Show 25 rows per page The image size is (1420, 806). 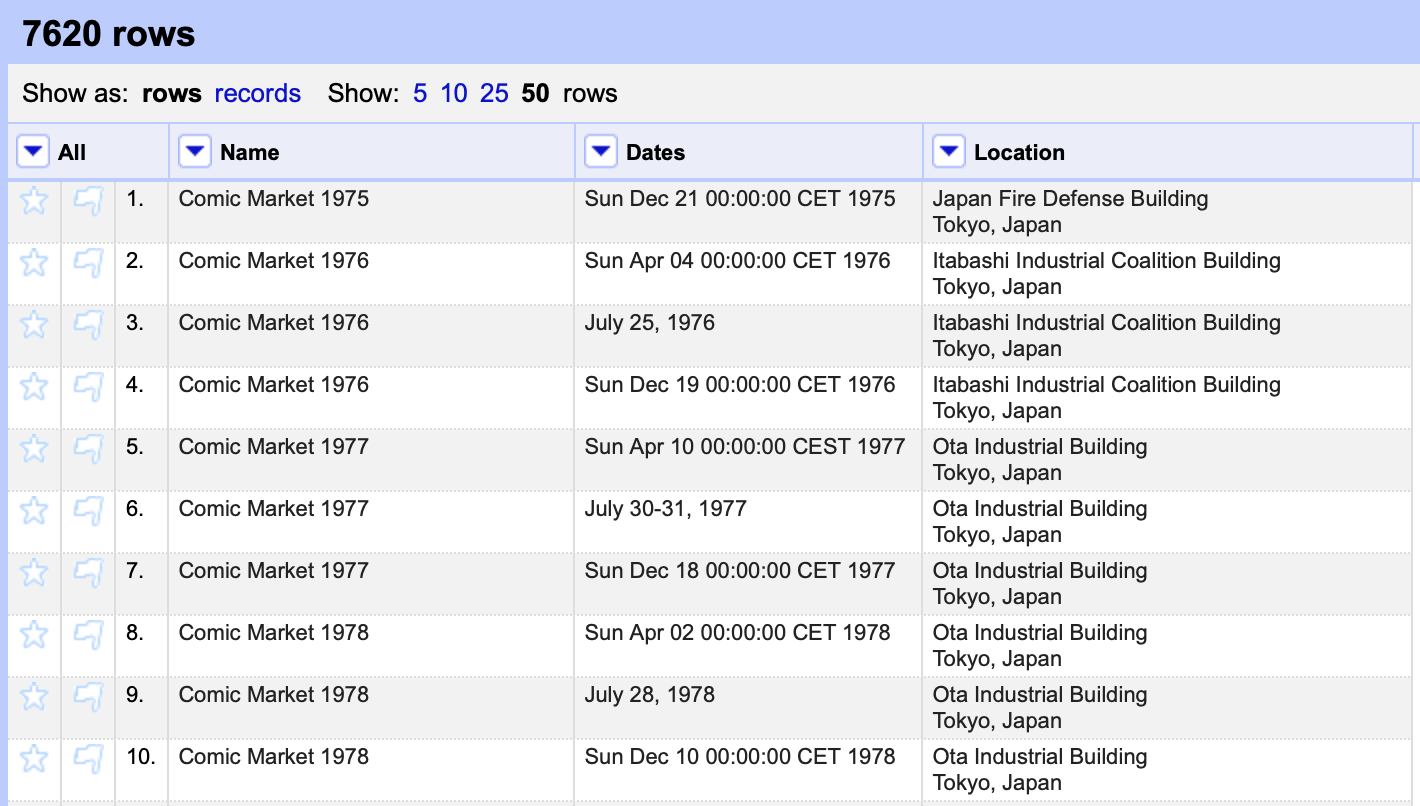click(x=494, y=93)
